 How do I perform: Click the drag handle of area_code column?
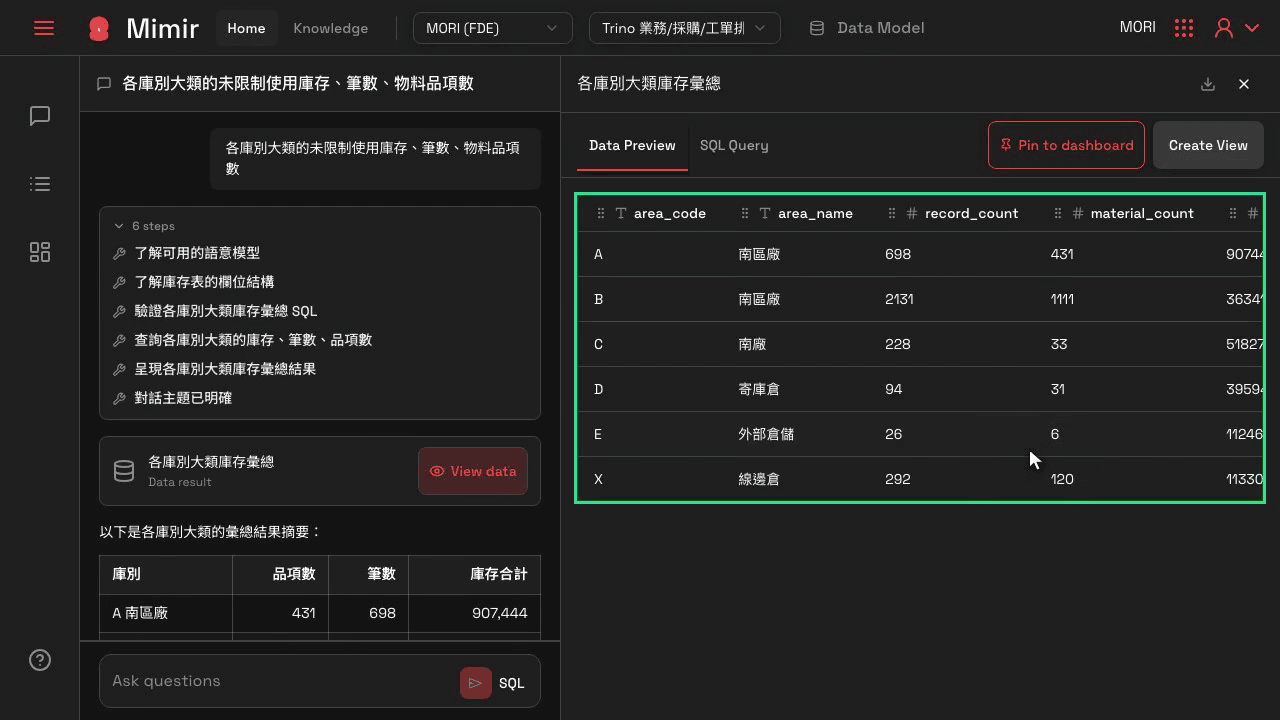[601, 213]
